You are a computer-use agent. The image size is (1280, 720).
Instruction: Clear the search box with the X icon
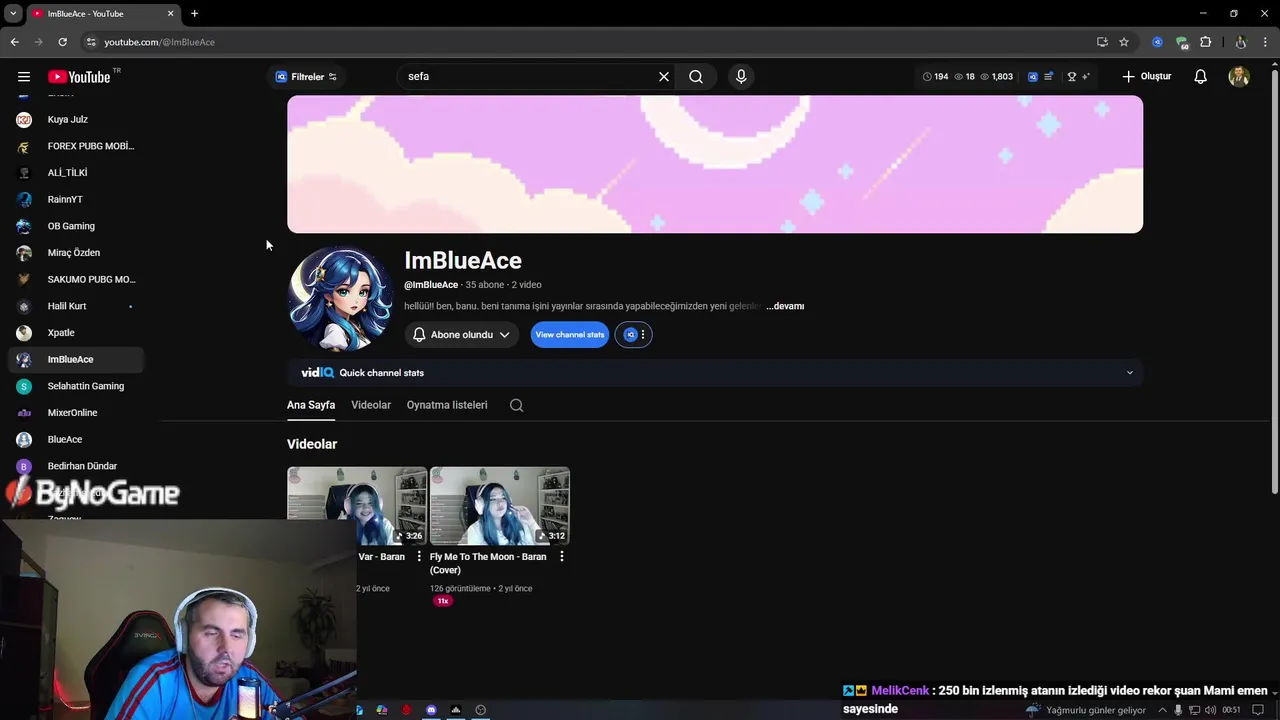pos(663,77)
